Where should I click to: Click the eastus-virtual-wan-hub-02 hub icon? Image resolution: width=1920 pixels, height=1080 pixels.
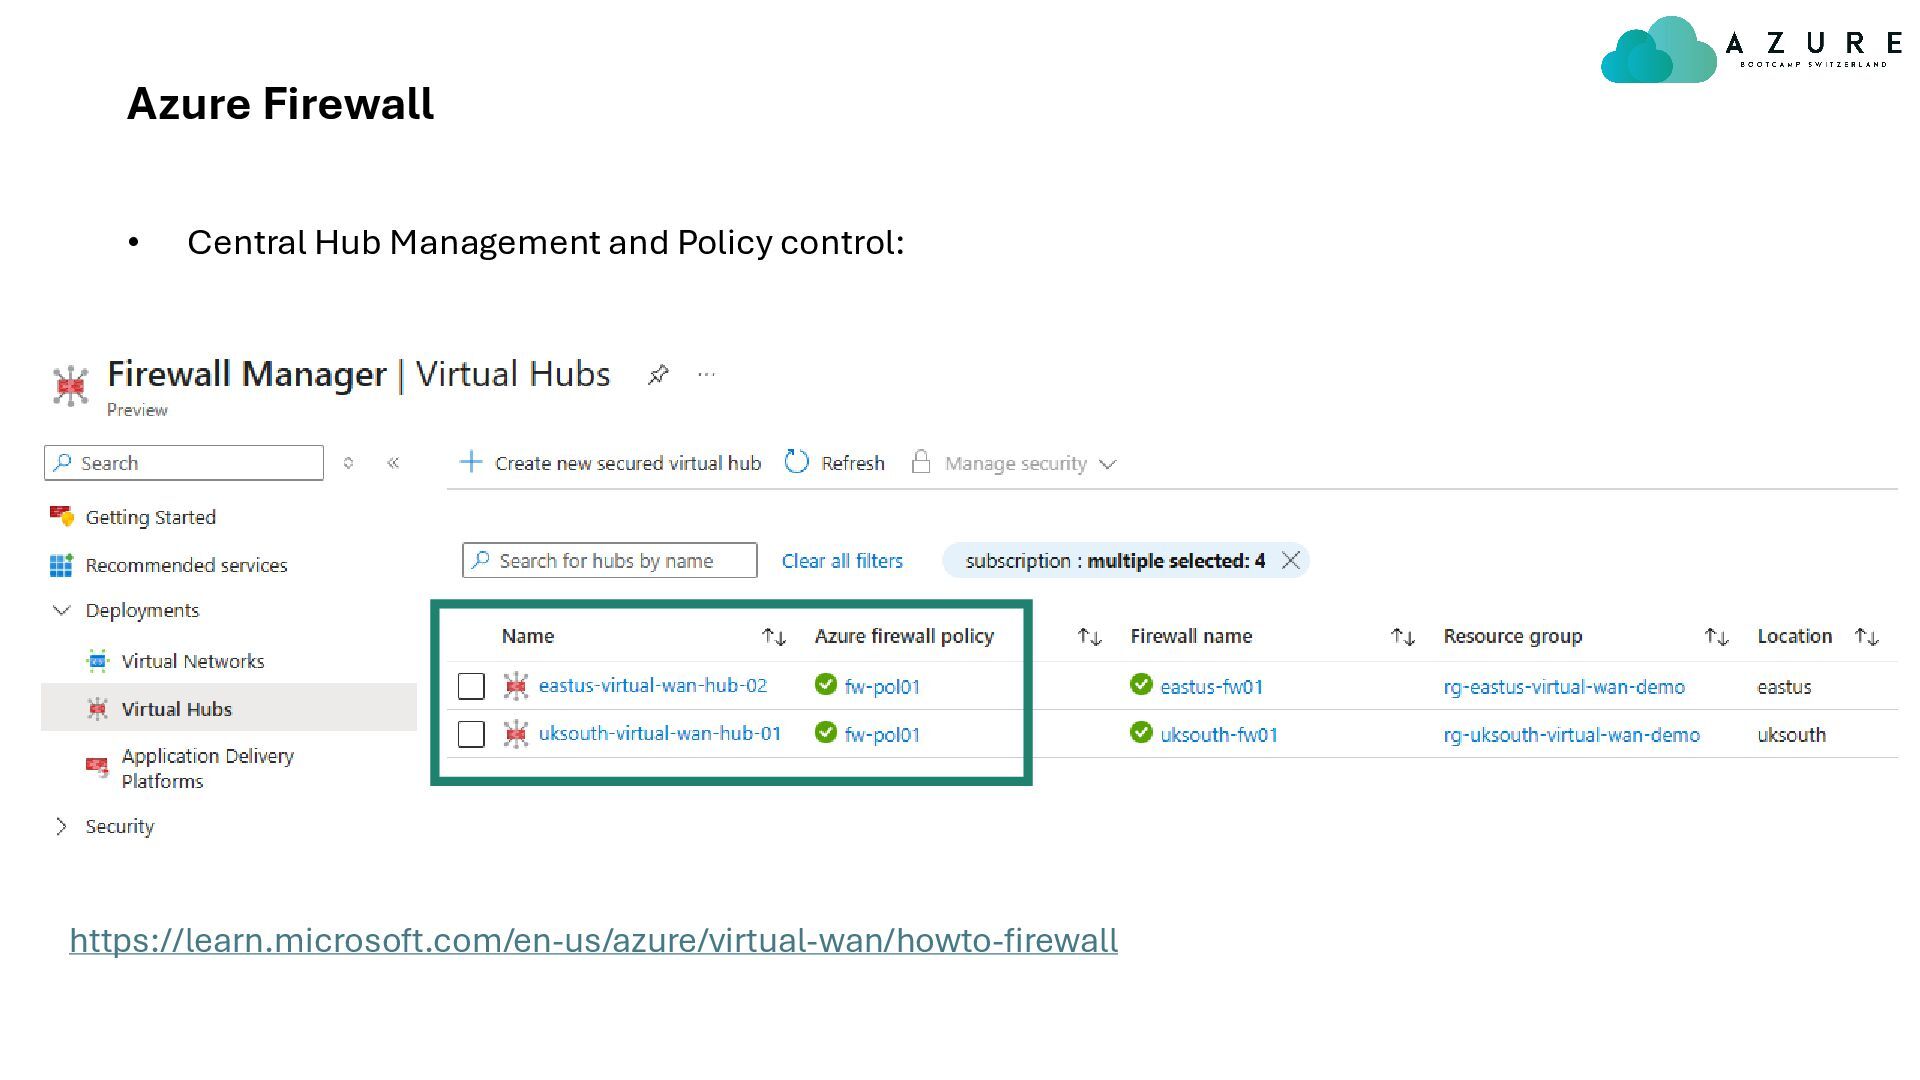coord(516,686)
